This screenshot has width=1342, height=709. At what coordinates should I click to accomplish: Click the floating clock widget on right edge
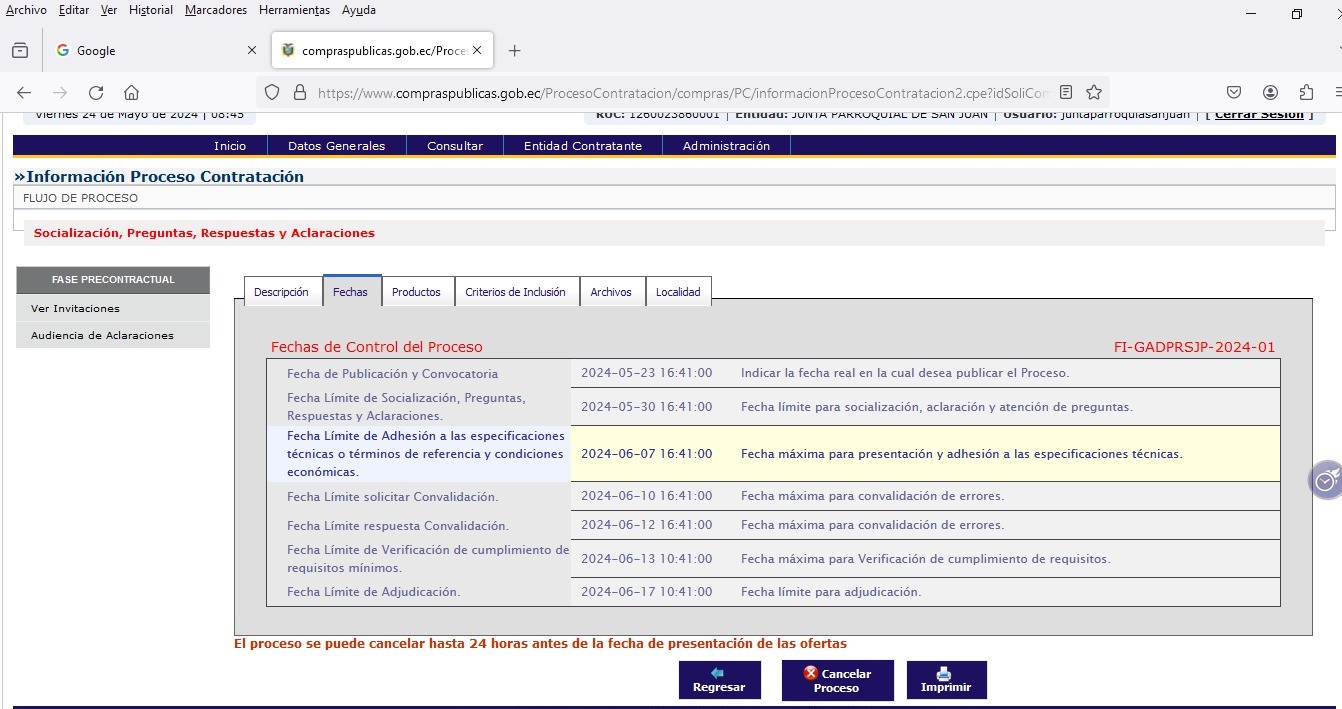point(1326,481)
